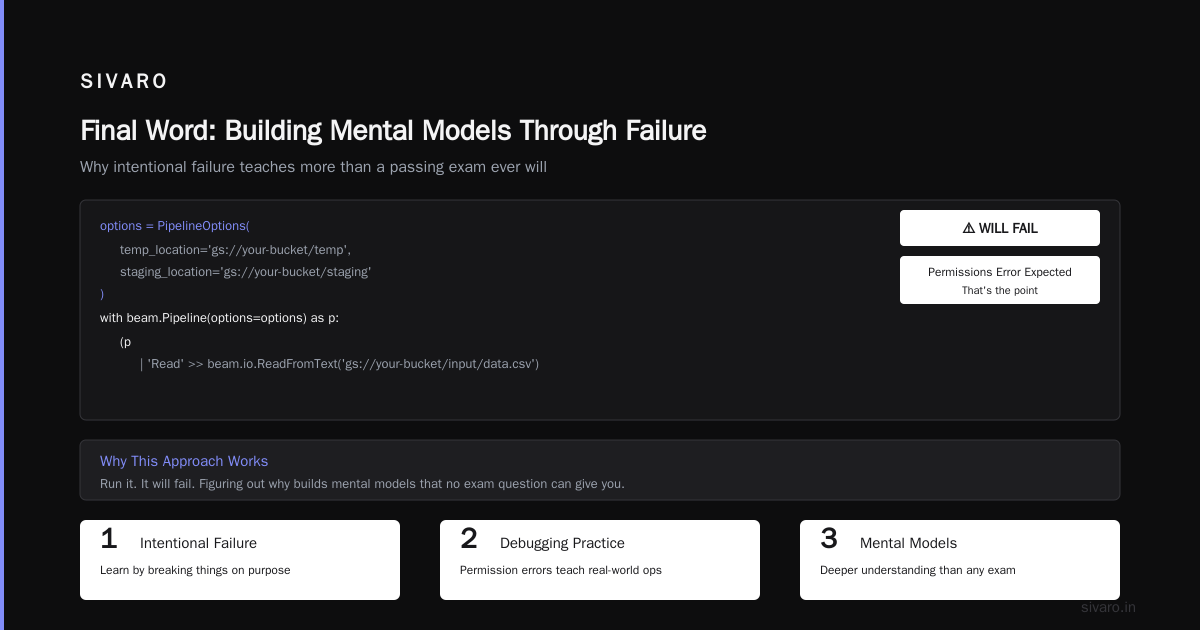Screen dimensions: 1200x630
Task: Click the subtitle about intentional failure
Action: (x=313, y=167)
